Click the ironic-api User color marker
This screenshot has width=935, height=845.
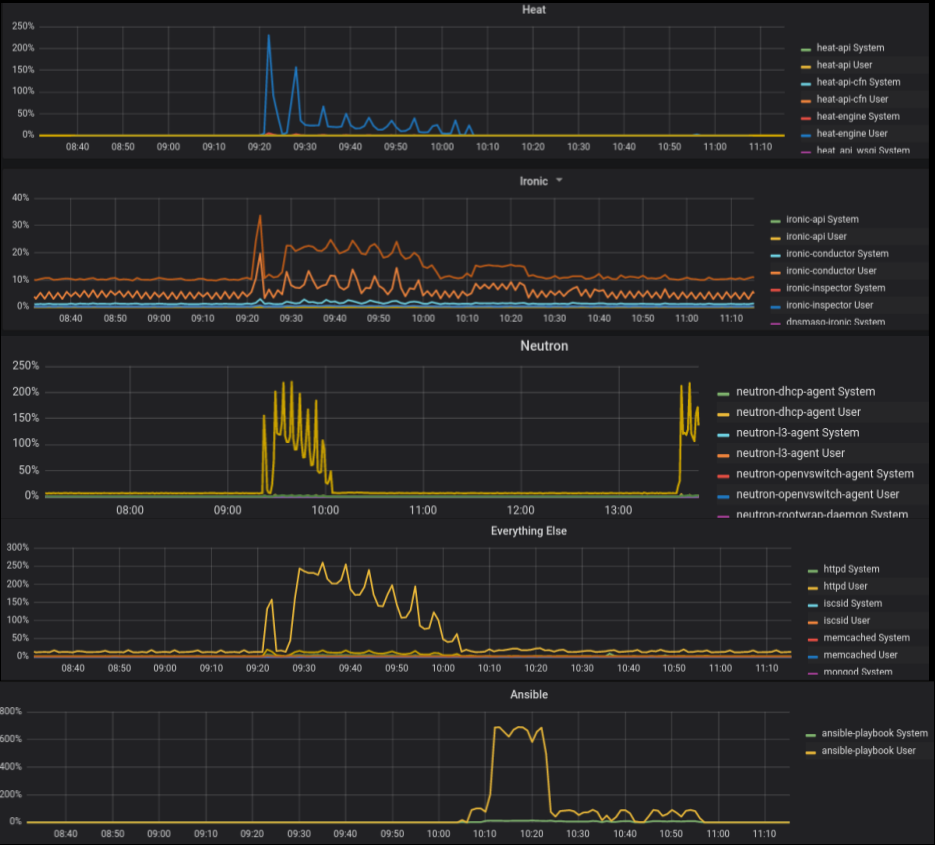click(774, 237)
